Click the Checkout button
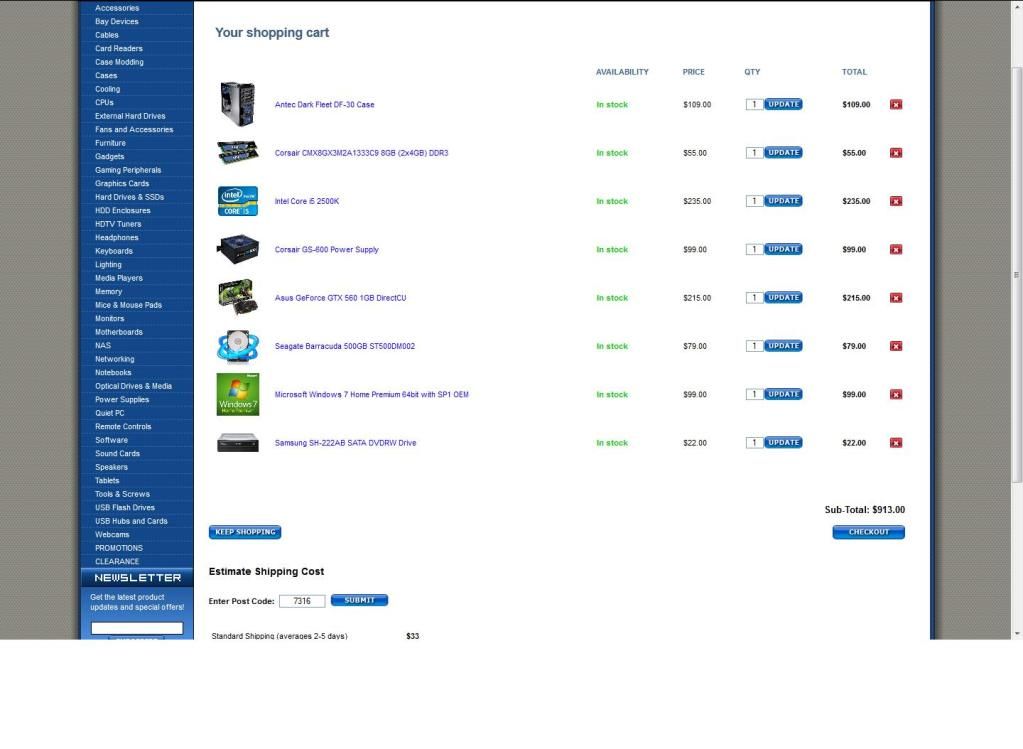This screenshot has width=1023, height=749. point(868,532)
